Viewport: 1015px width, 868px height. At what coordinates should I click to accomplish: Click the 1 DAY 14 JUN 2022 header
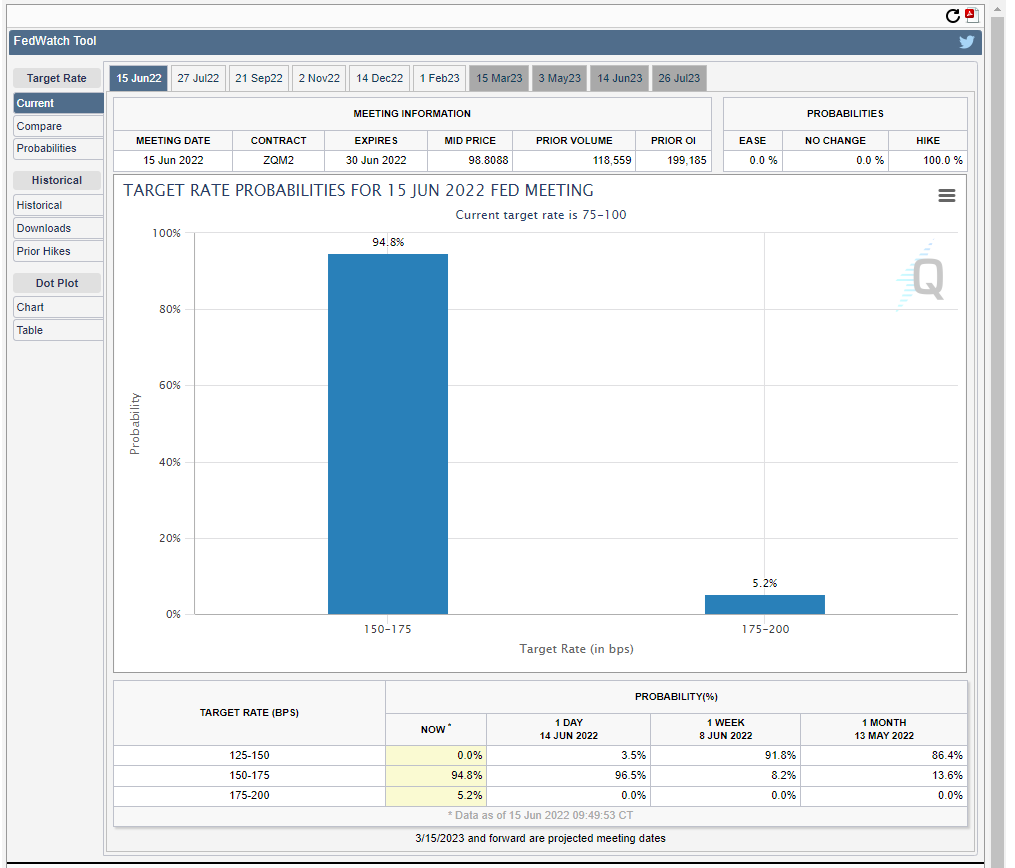pyautogui.click(x=568, y=729)
